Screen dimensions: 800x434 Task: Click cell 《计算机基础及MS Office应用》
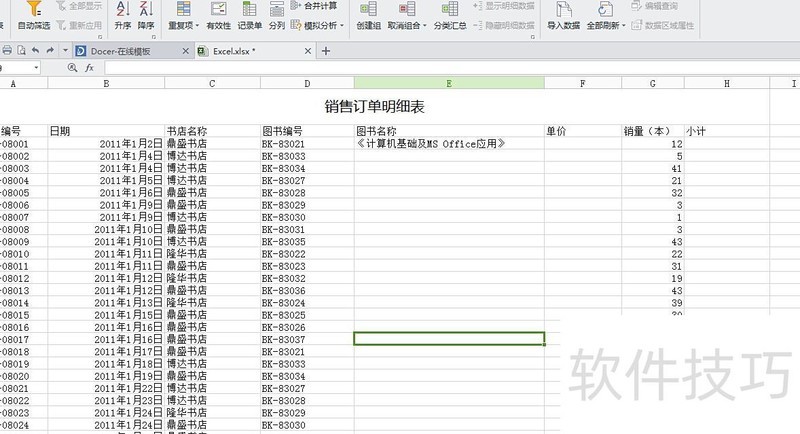pos(449,144)
